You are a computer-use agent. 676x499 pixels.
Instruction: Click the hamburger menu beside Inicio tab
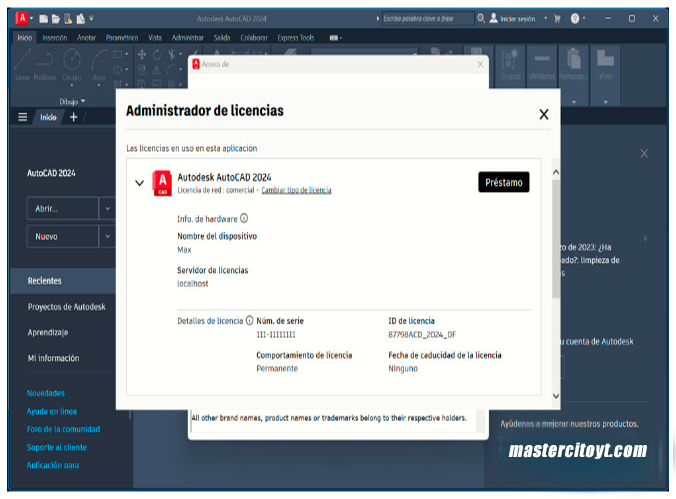pyautogui.click(x=22, y=117)
